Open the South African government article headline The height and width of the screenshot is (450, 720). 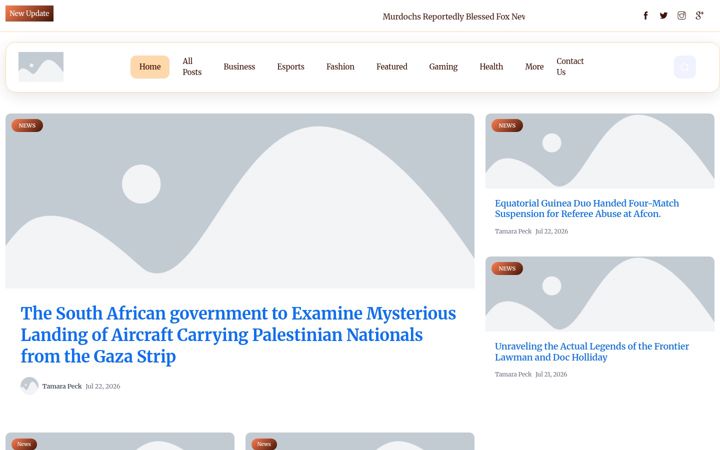[x=238, y=335]
